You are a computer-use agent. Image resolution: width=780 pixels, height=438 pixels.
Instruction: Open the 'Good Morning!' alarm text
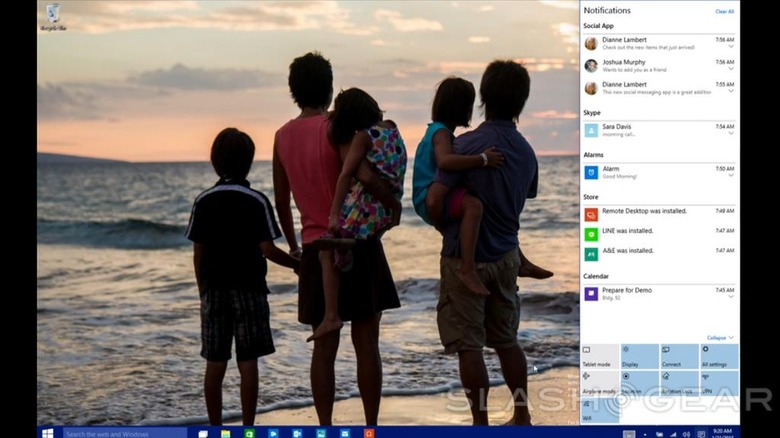click(620, 176)
